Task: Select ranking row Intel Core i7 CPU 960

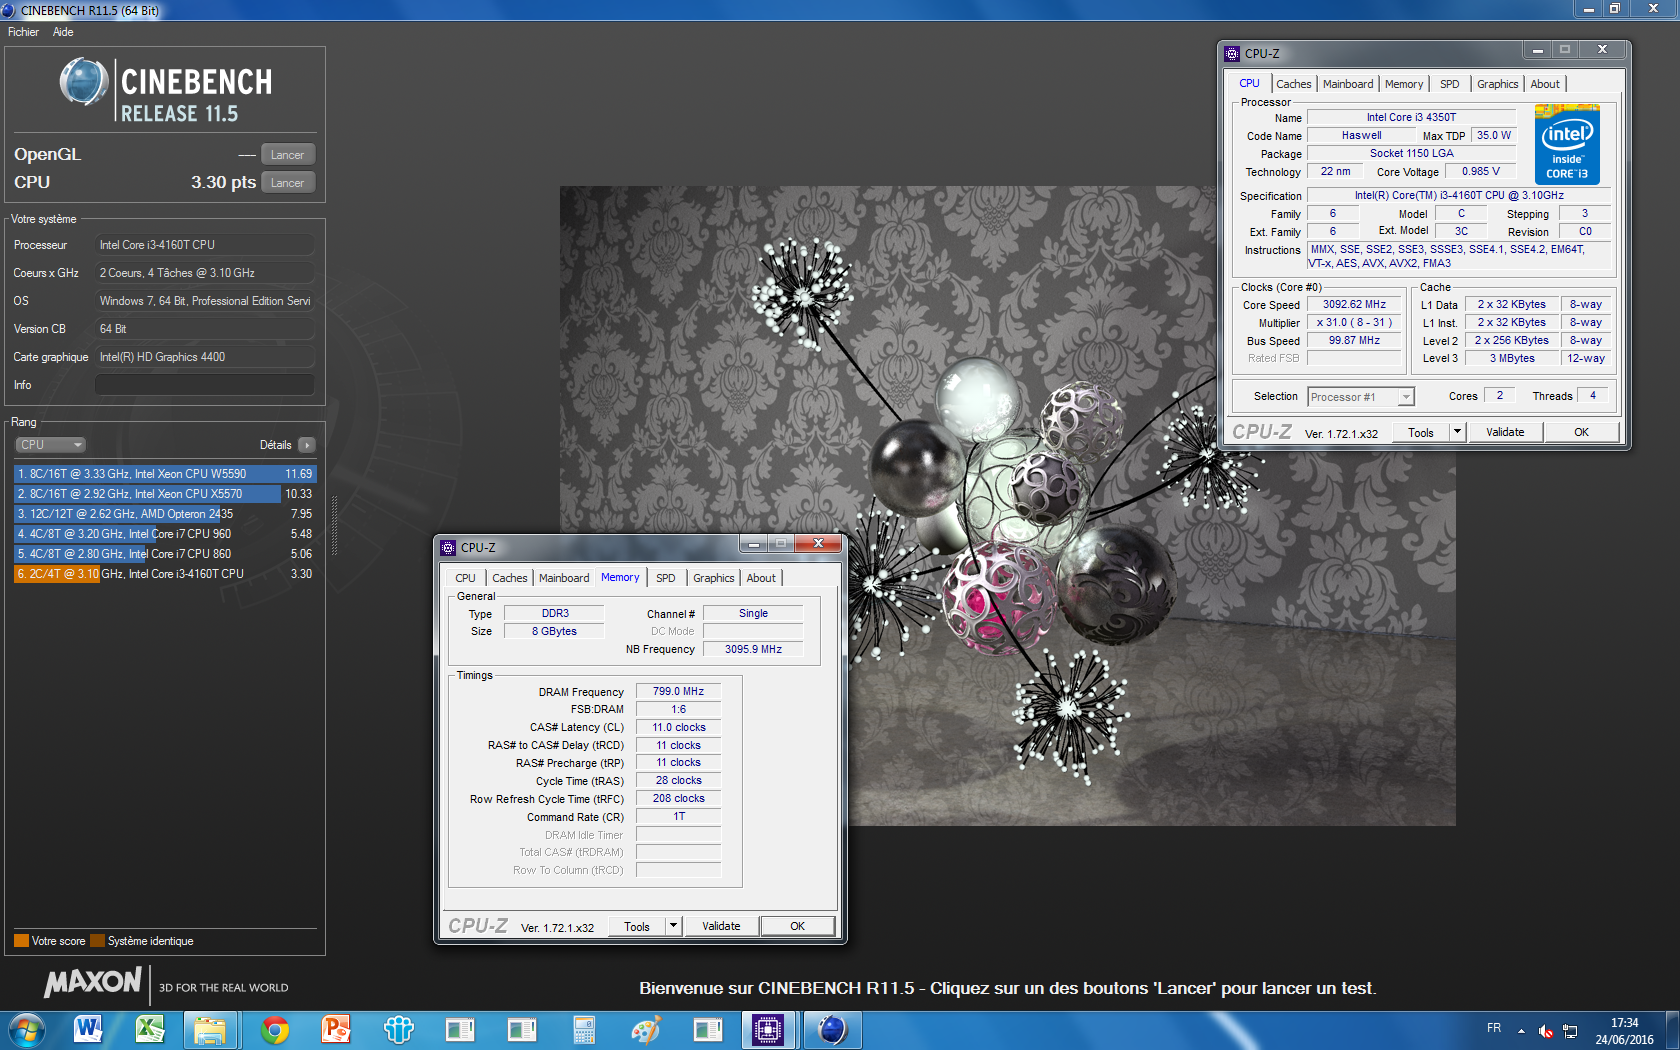Action: tap(165, 534)
